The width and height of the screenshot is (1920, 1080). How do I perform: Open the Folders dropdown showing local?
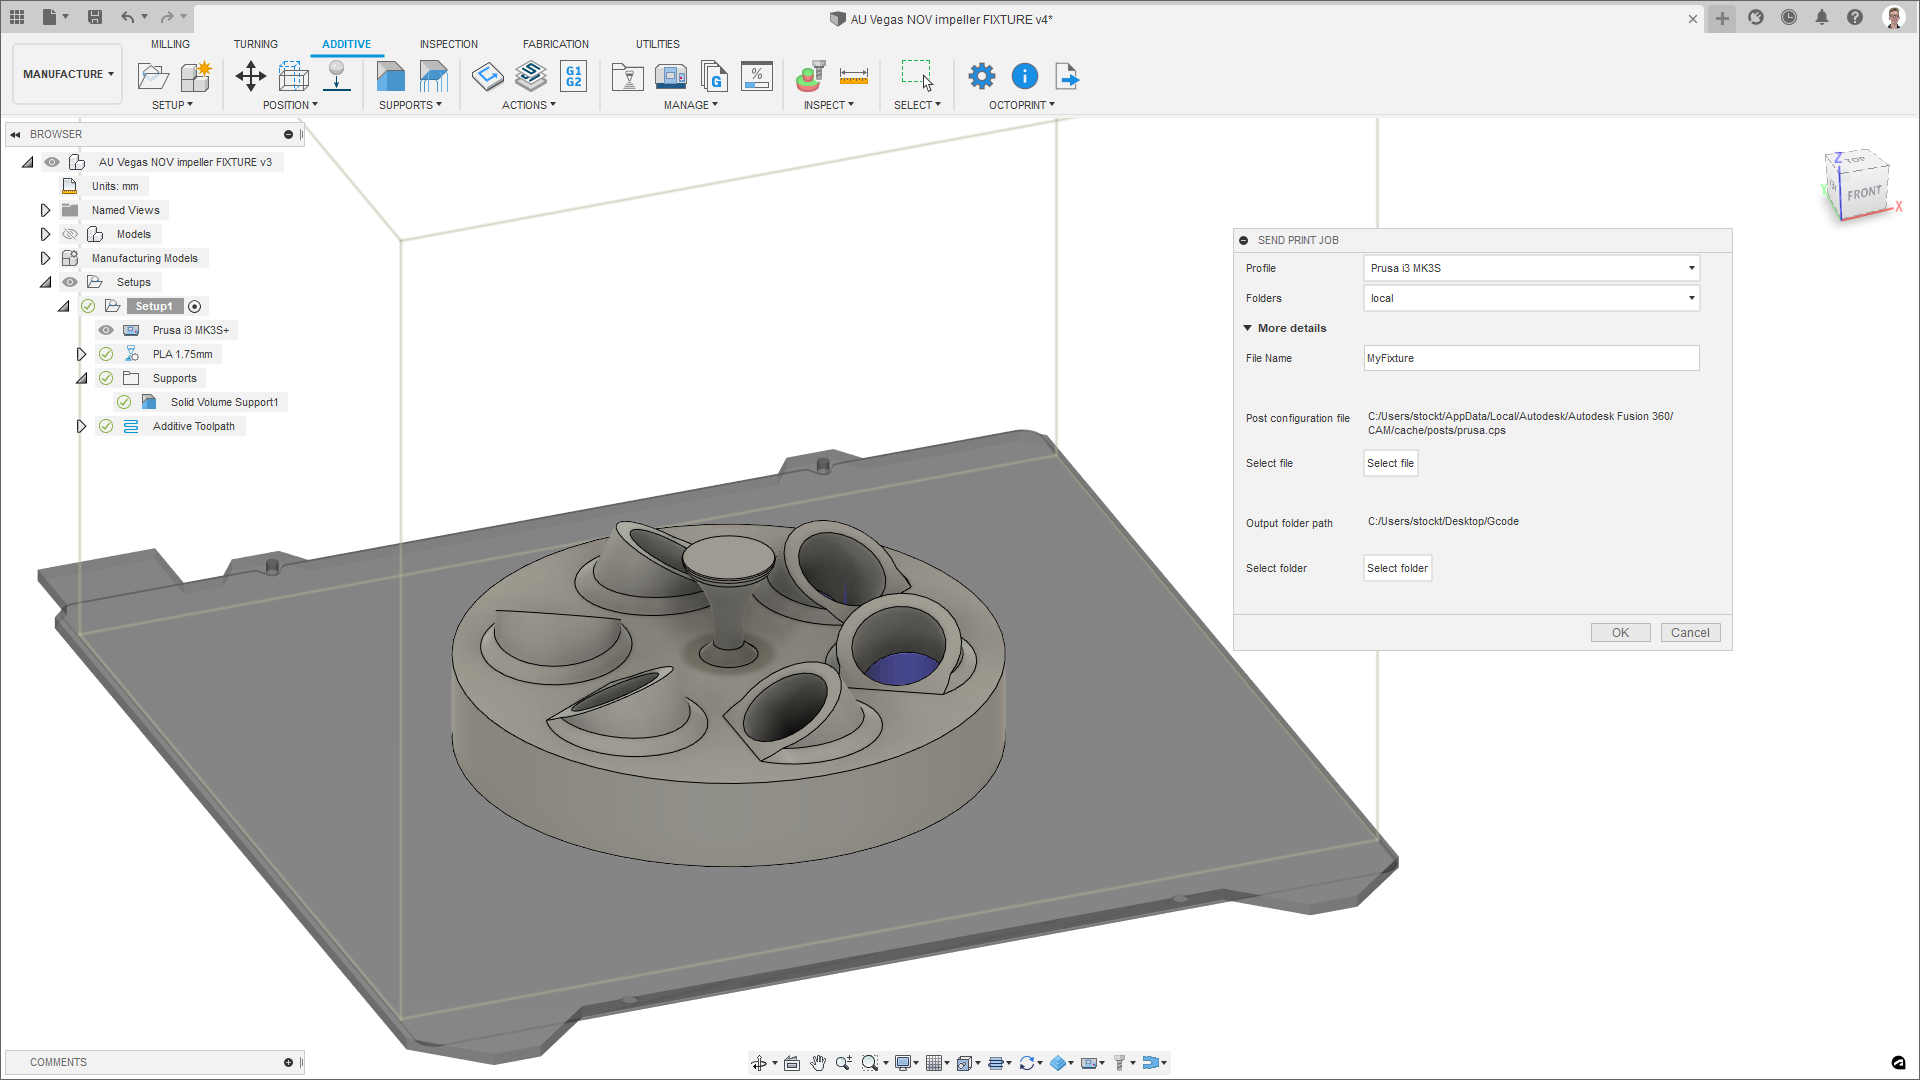coord(1530,298)
